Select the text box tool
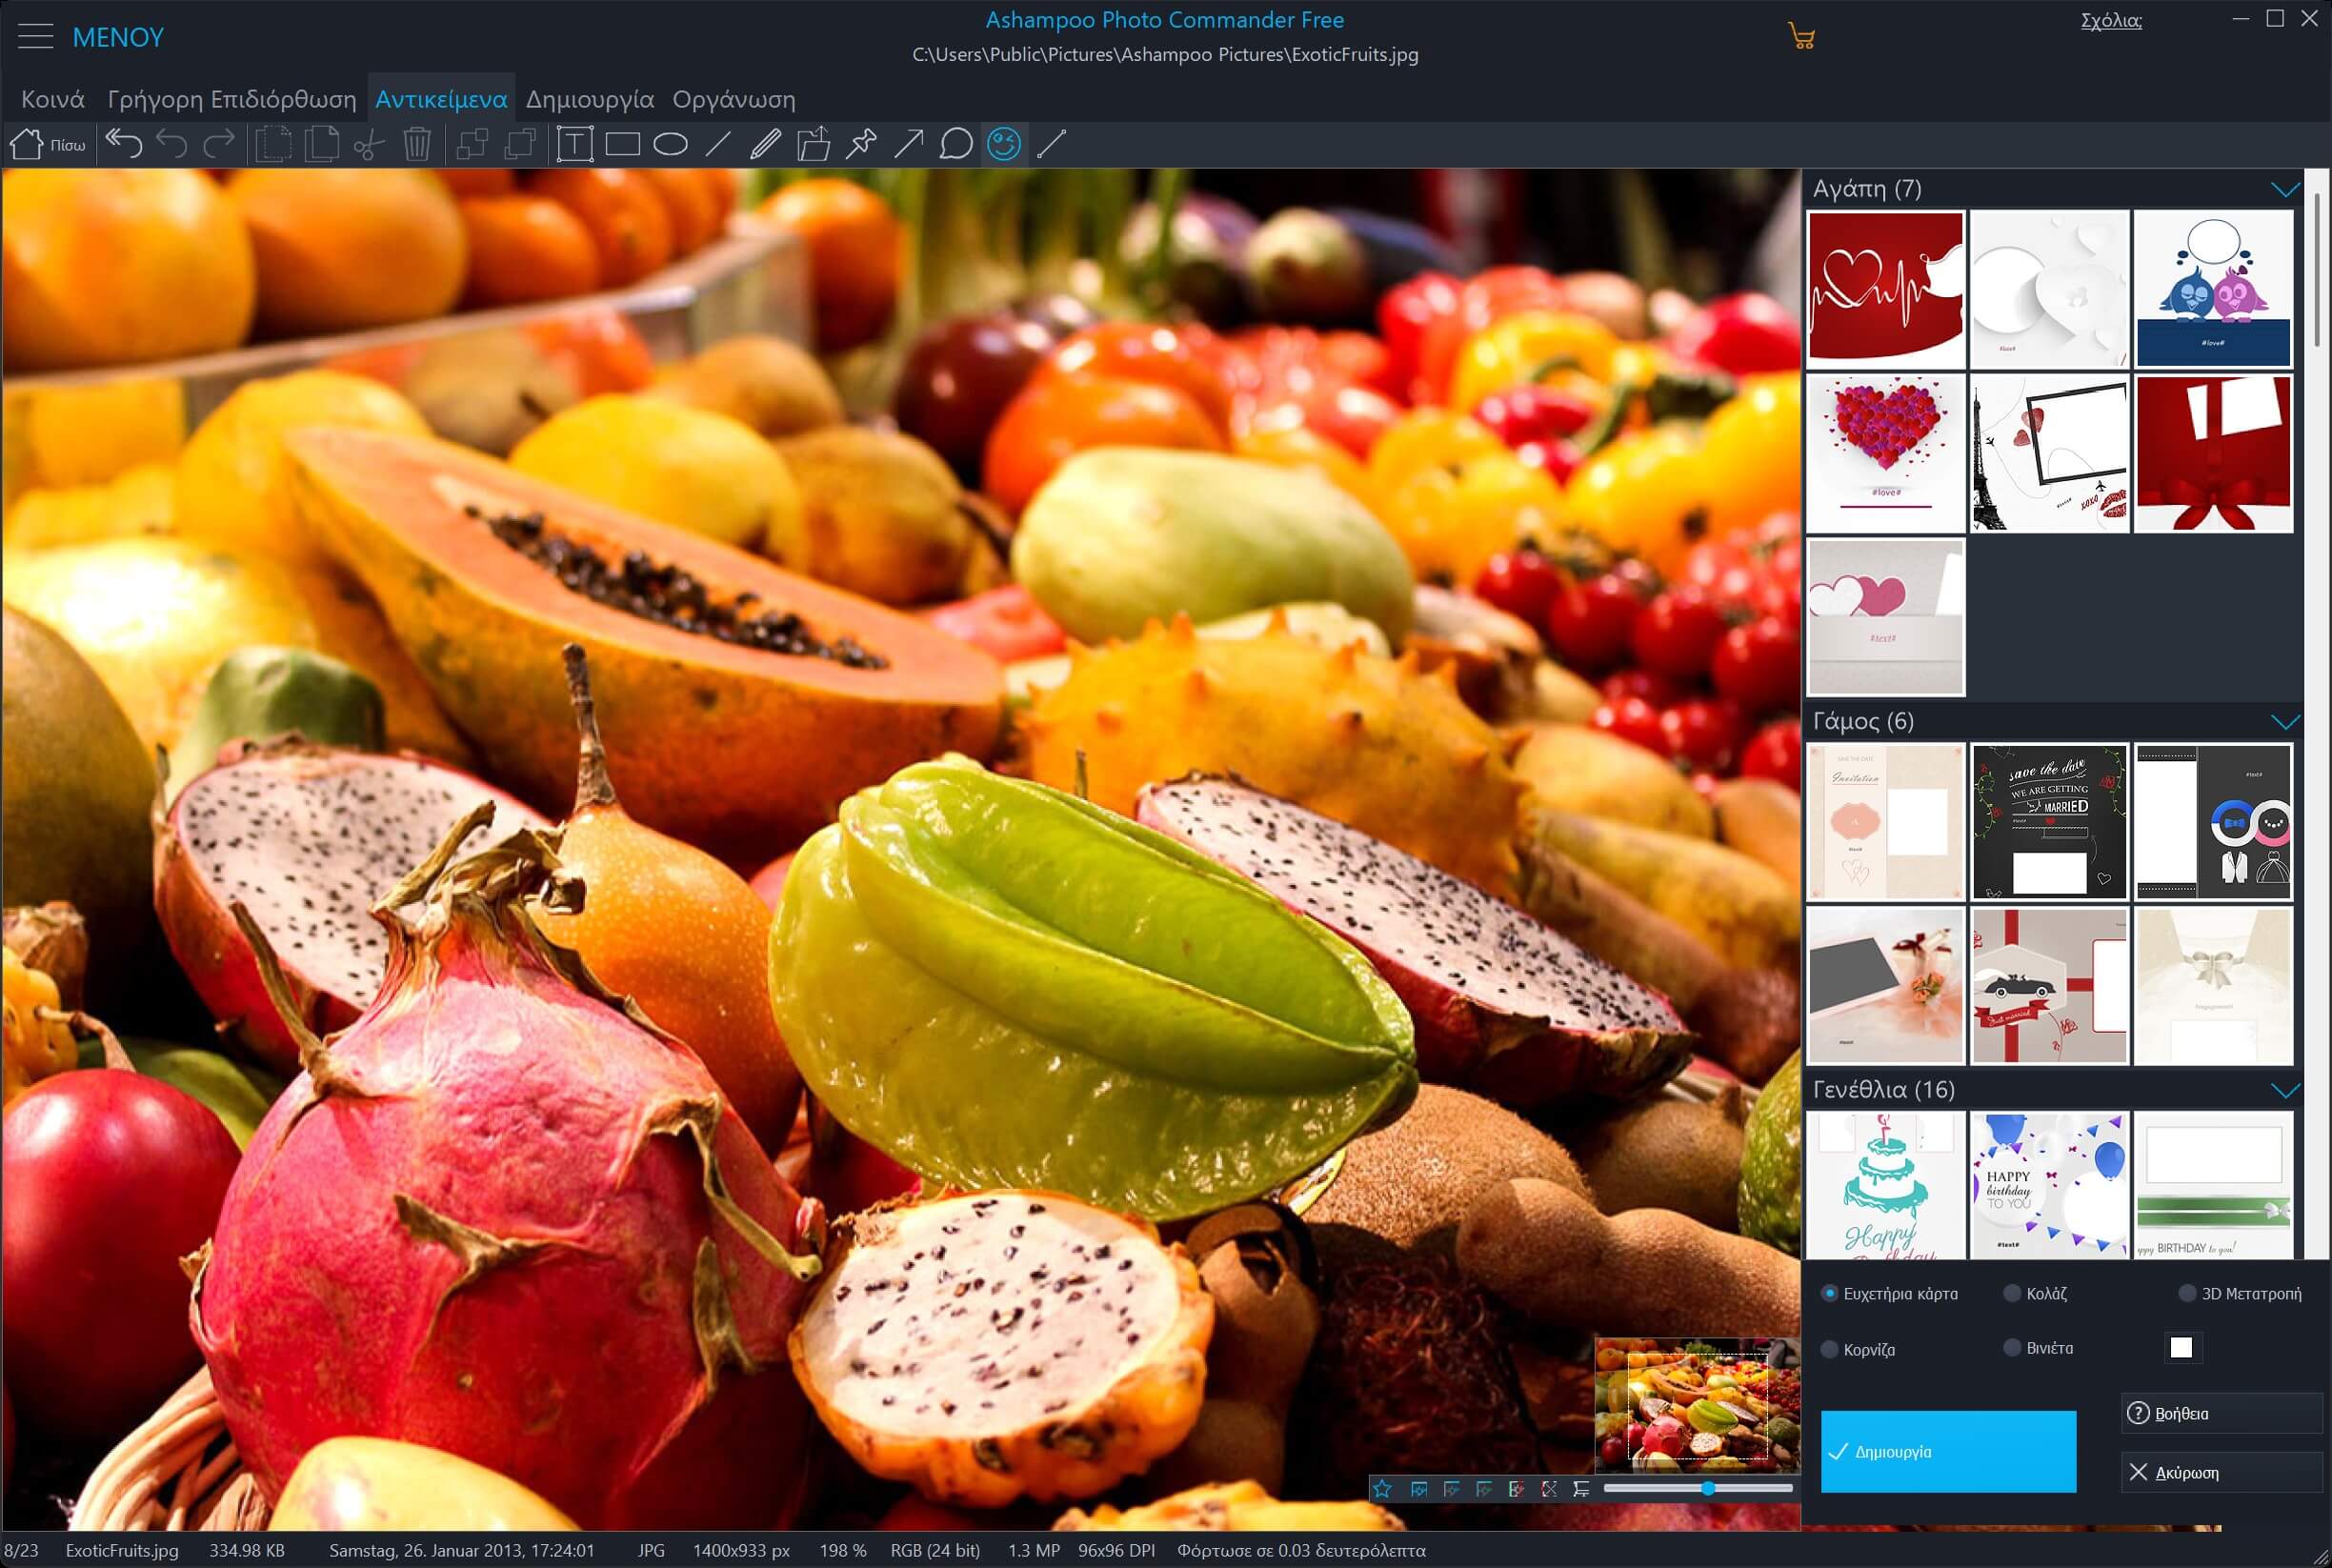2332x1568 pixels. 574,144
